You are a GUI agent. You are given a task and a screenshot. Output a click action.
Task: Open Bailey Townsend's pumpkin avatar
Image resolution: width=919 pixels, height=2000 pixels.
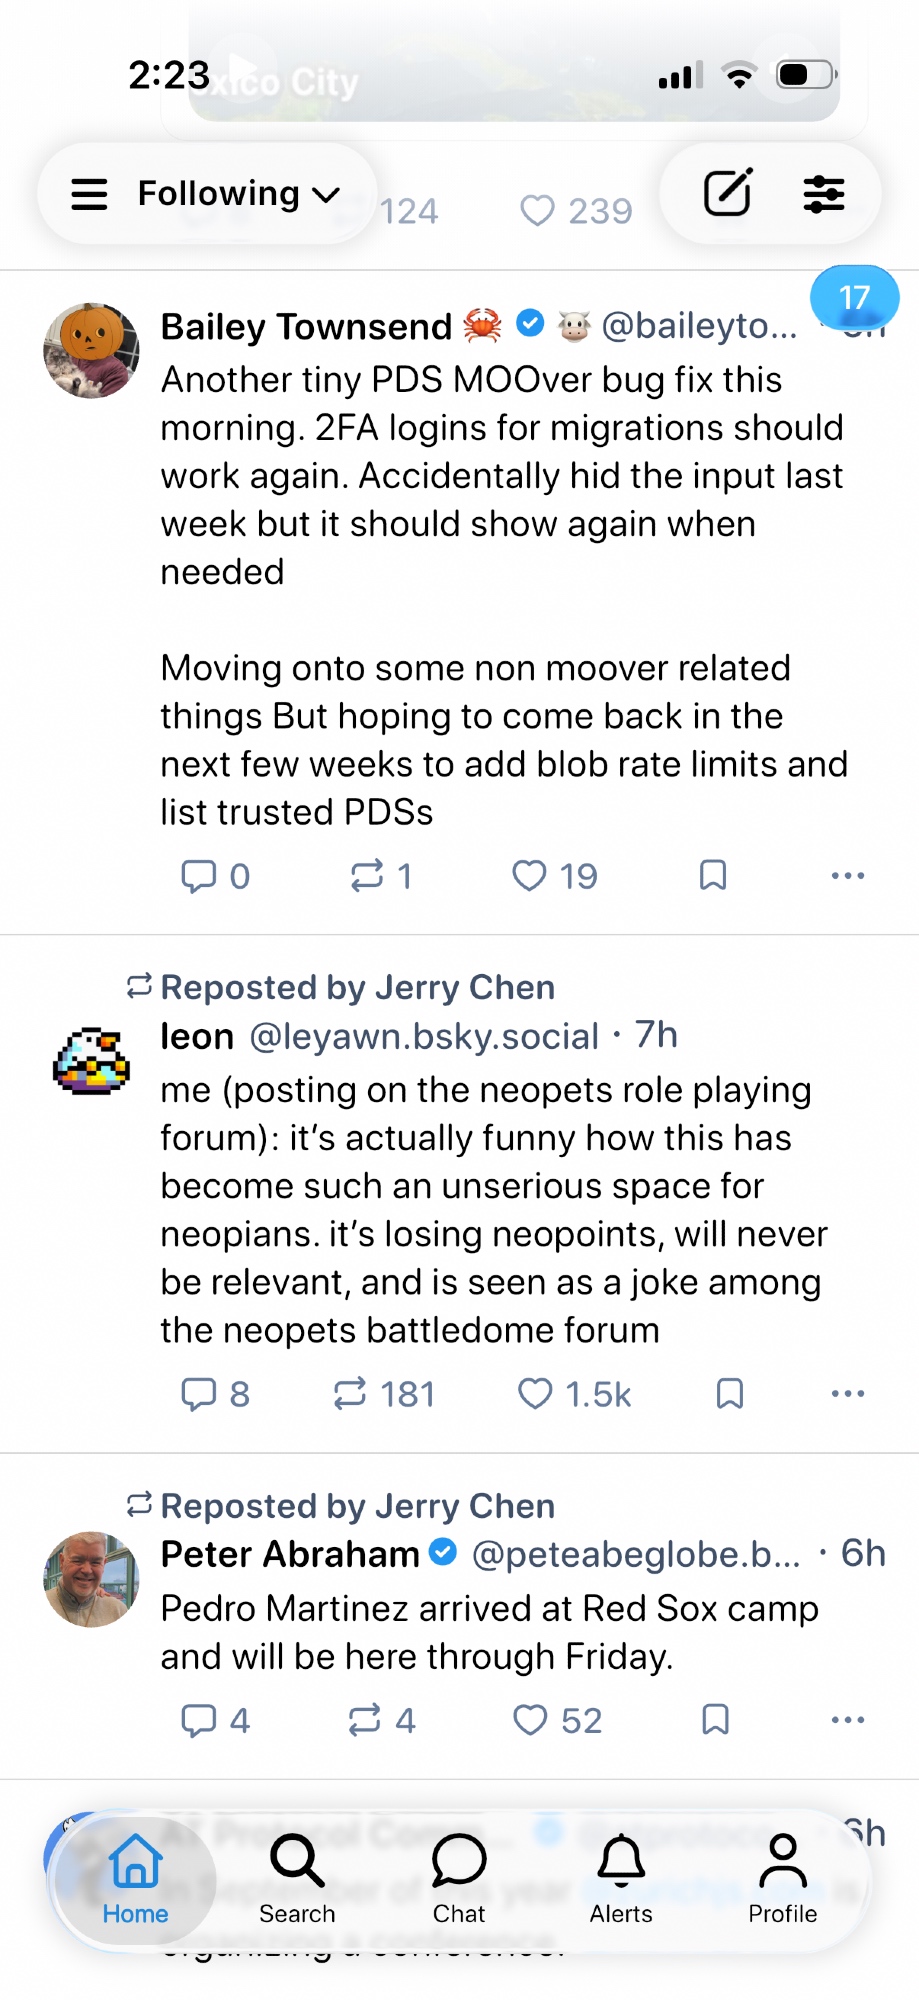(91, 351)
